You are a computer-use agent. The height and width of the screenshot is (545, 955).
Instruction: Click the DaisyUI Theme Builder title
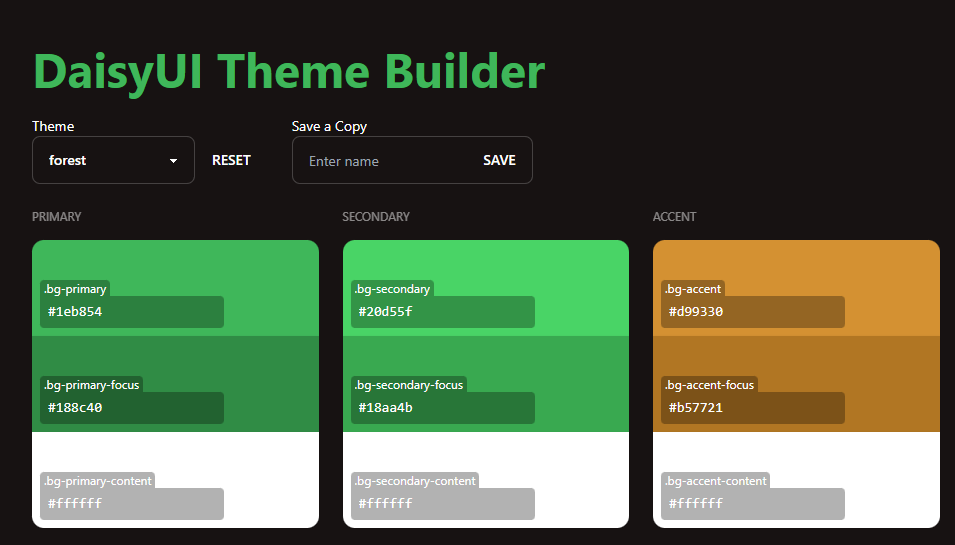point(289,72)
